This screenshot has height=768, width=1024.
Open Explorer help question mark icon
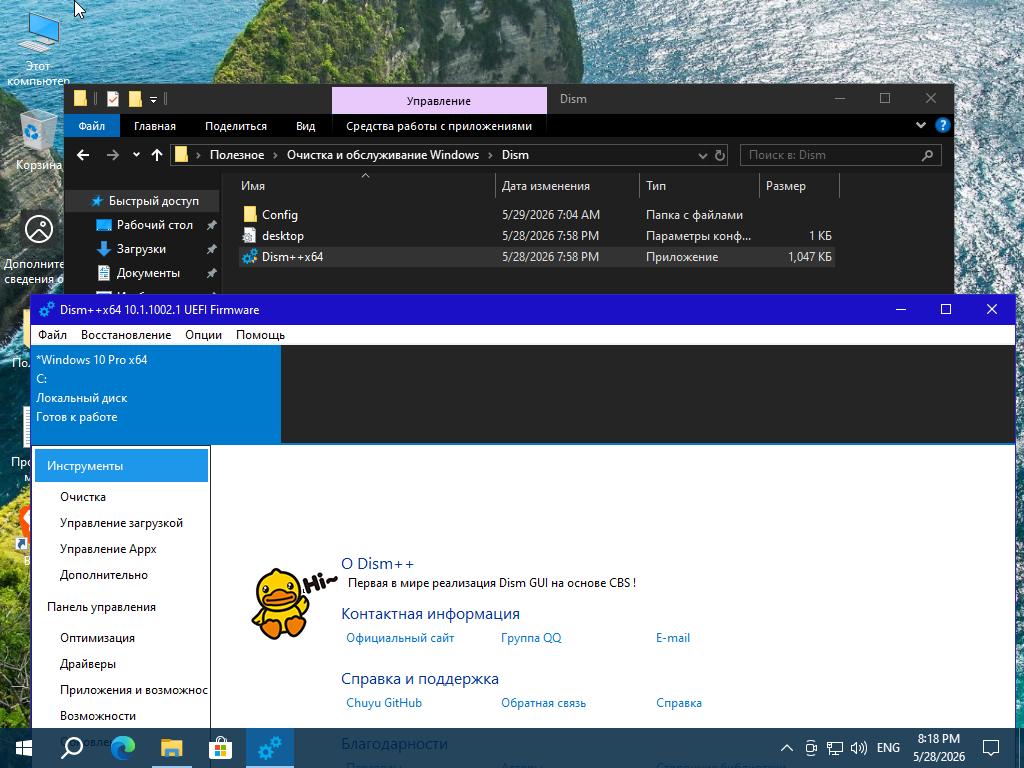[x=942, y=125]
